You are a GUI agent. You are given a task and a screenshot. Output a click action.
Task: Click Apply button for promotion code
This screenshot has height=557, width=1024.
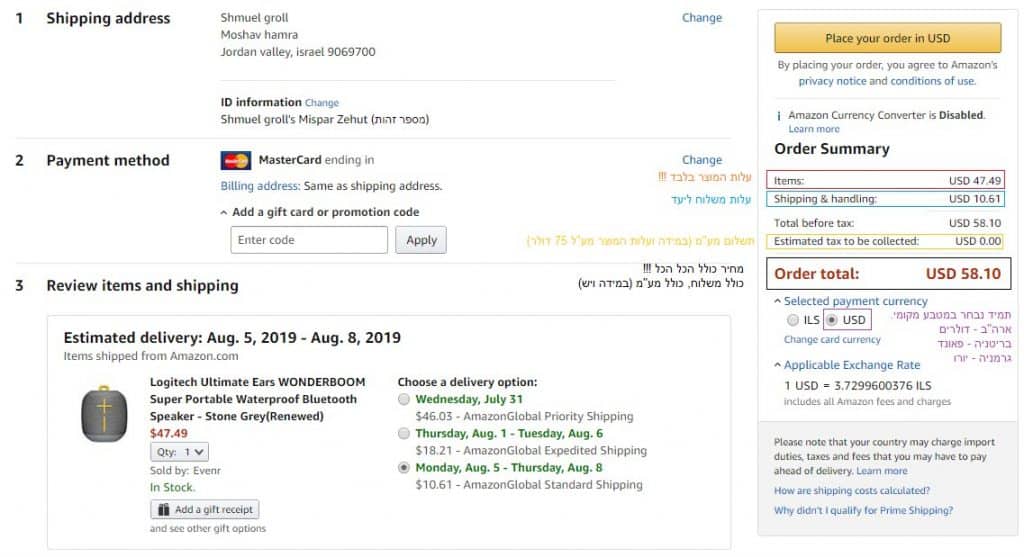(x=421, y=240)
